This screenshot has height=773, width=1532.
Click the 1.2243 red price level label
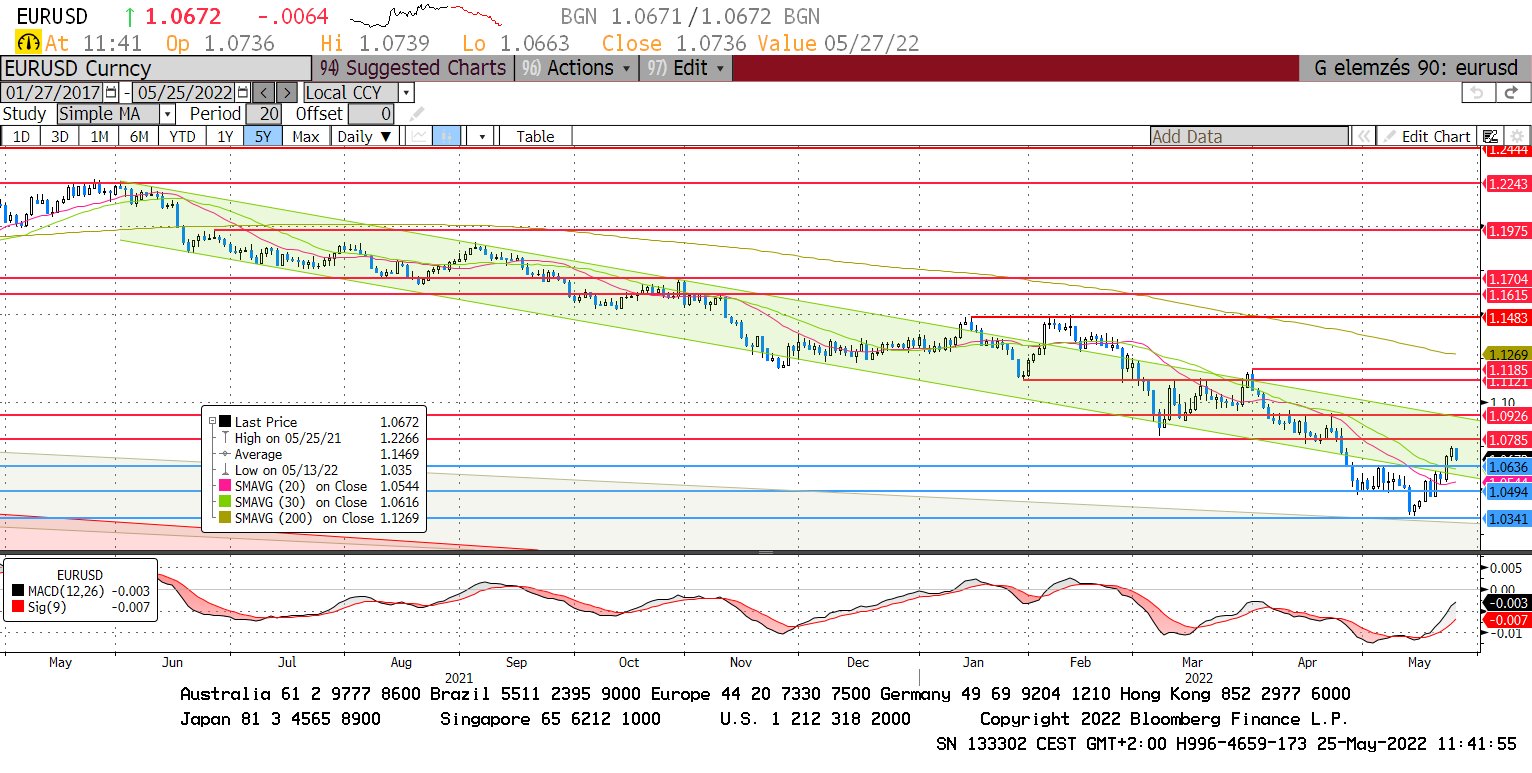click(x=1508, y=183)
